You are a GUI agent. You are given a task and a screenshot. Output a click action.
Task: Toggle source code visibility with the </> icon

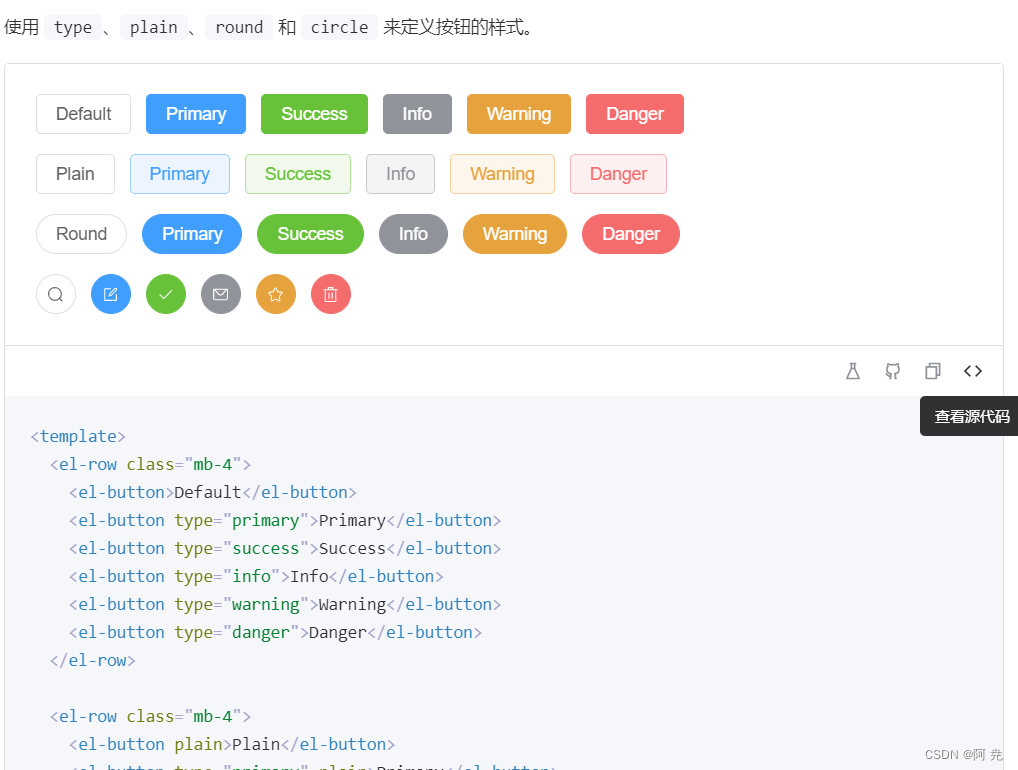[x=973, y=371]
